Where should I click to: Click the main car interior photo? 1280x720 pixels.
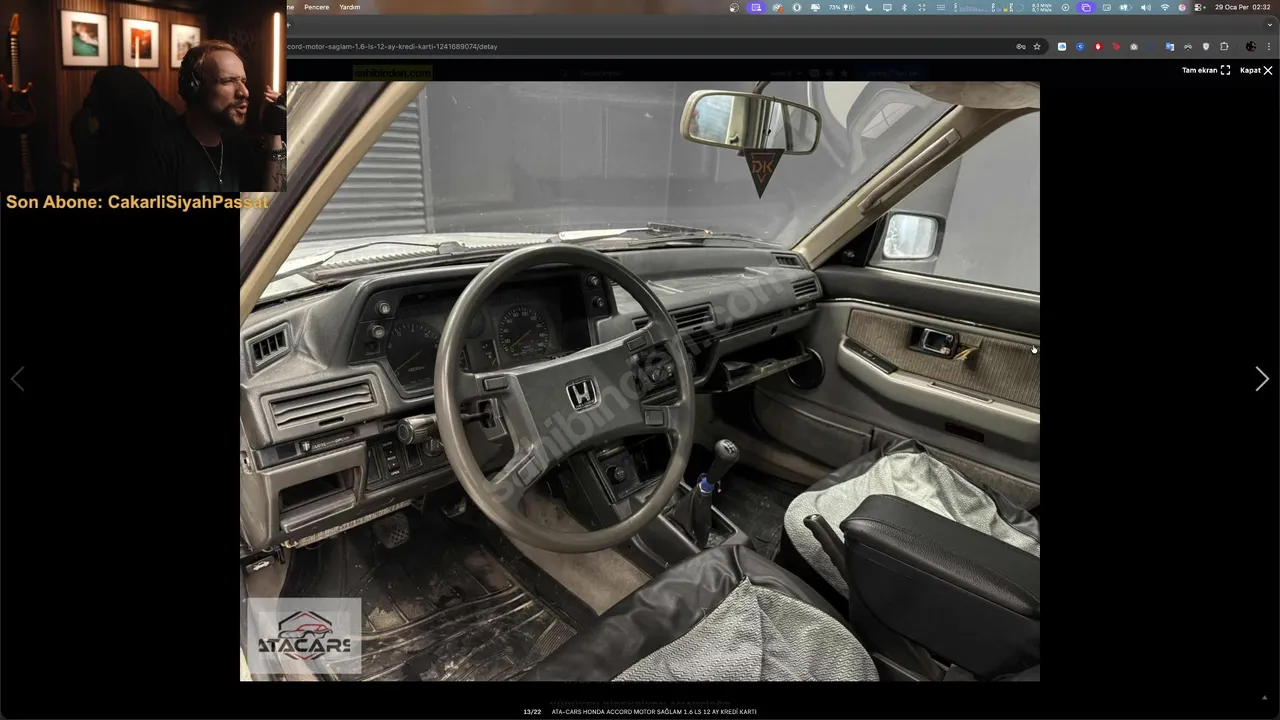tap(640, 381)
